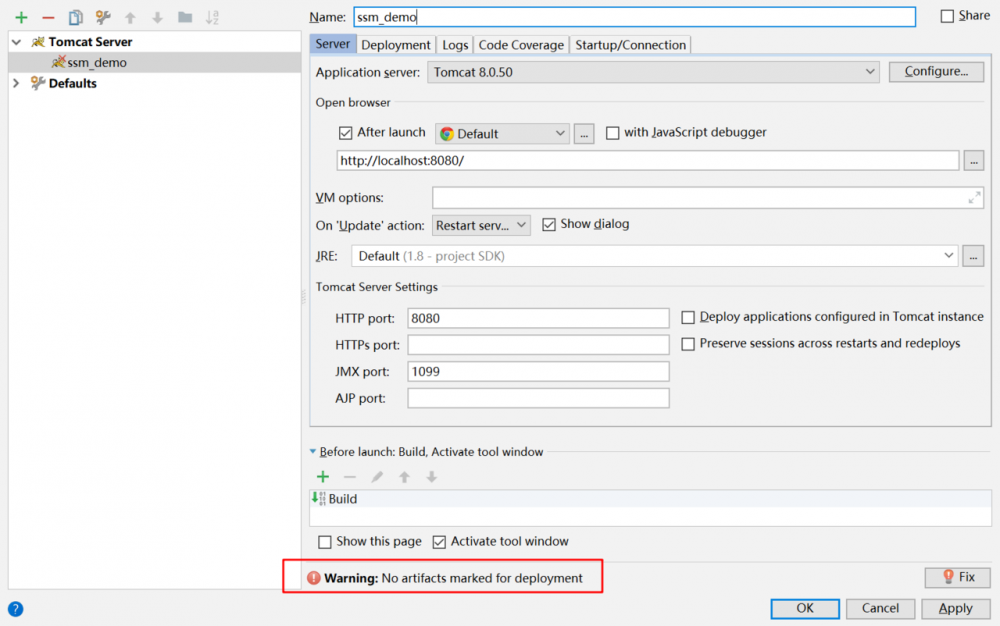Move before launch task down
The height and width of the screenshot is (626, 1000).
click(432, 477)
